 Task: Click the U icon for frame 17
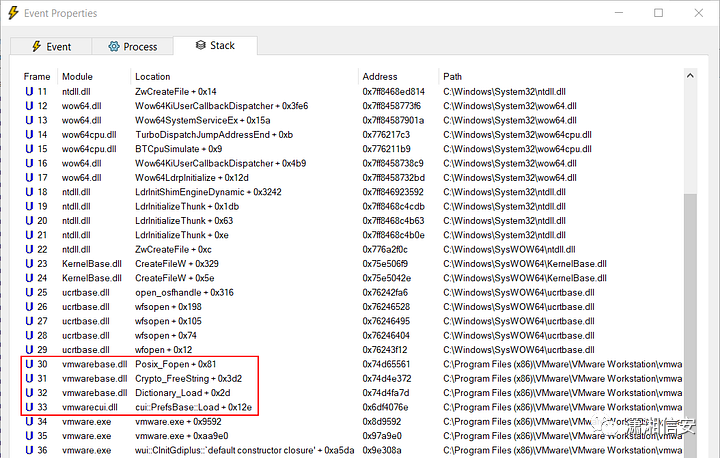pyautogui.click(x=29, y=177)
